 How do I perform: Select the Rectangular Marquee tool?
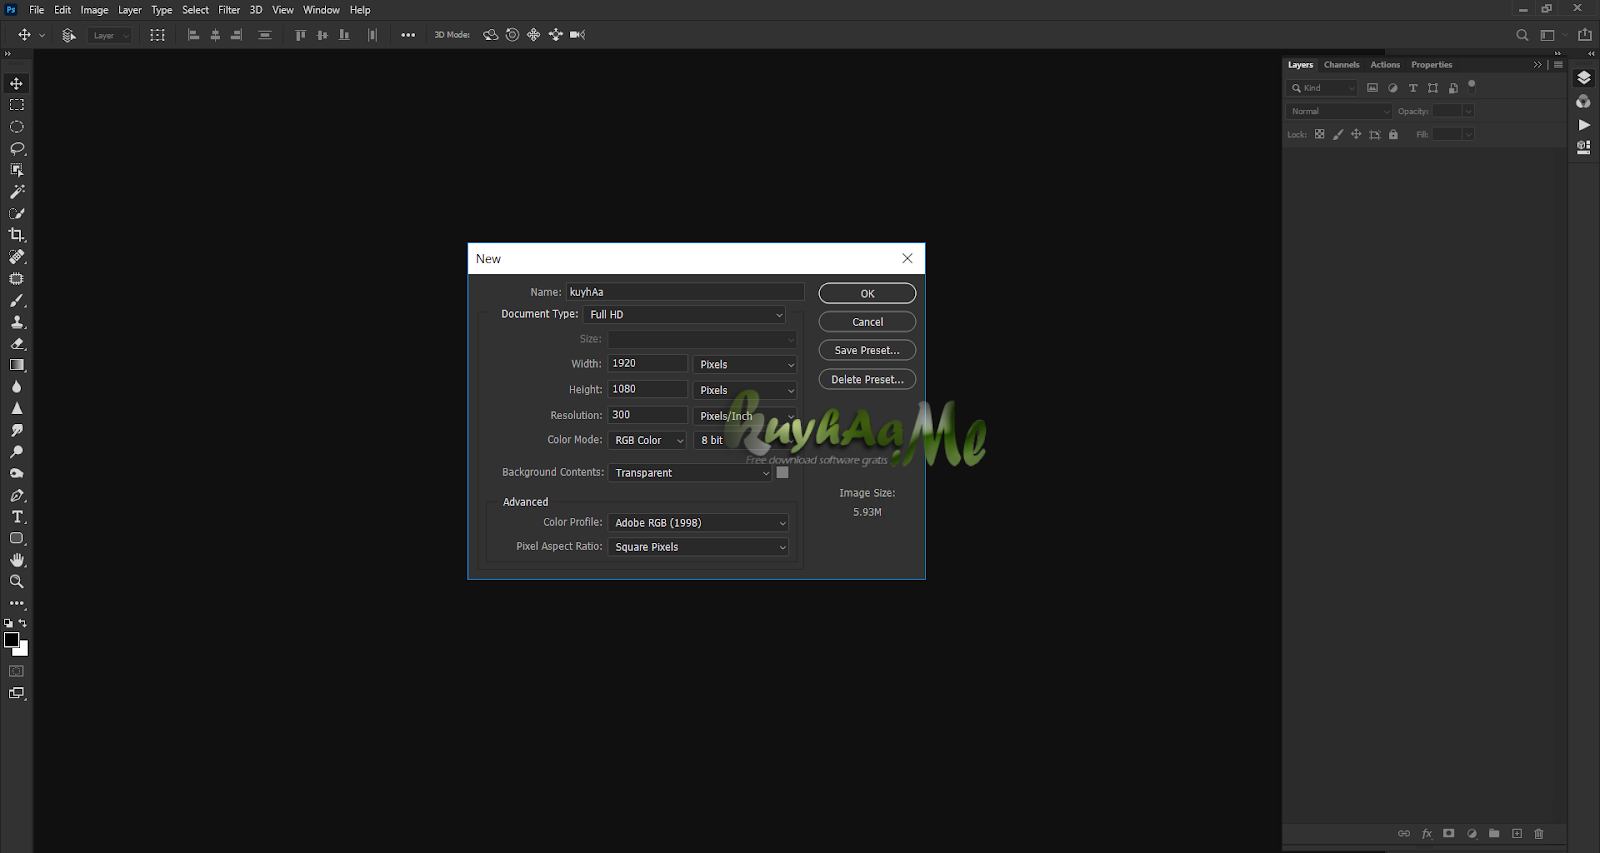17,105
